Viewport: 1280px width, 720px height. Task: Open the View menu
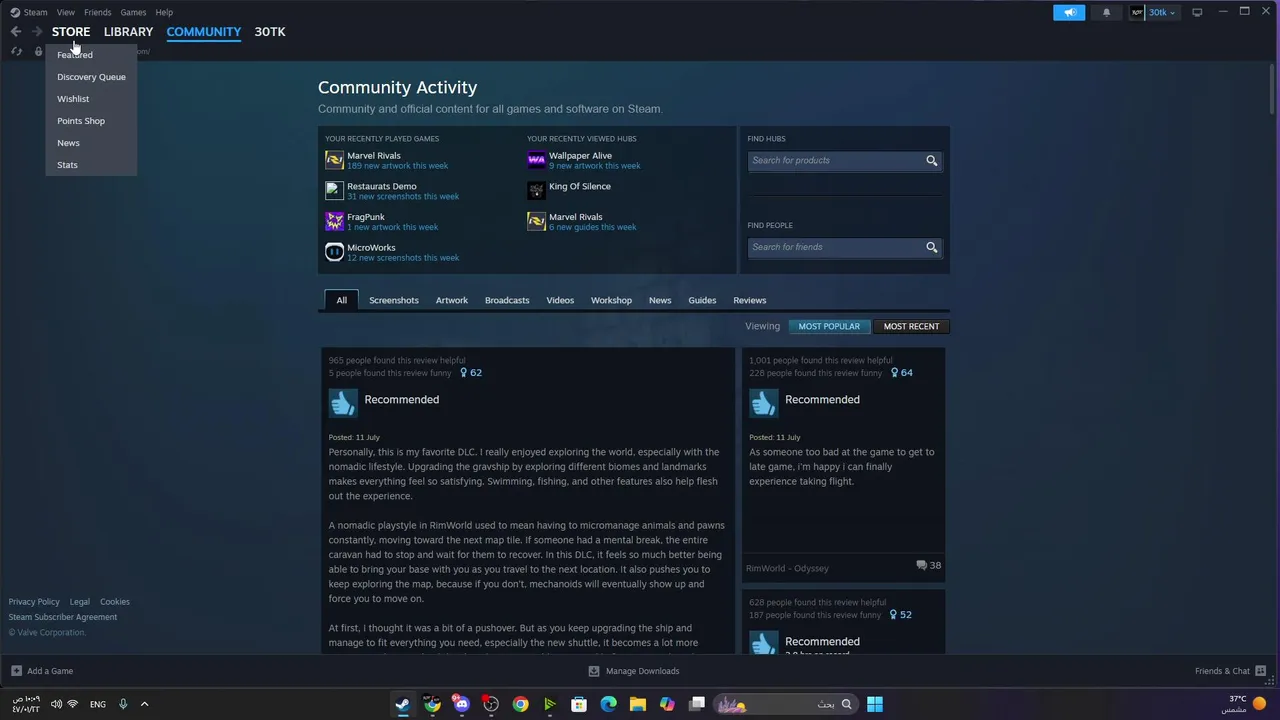65,12
